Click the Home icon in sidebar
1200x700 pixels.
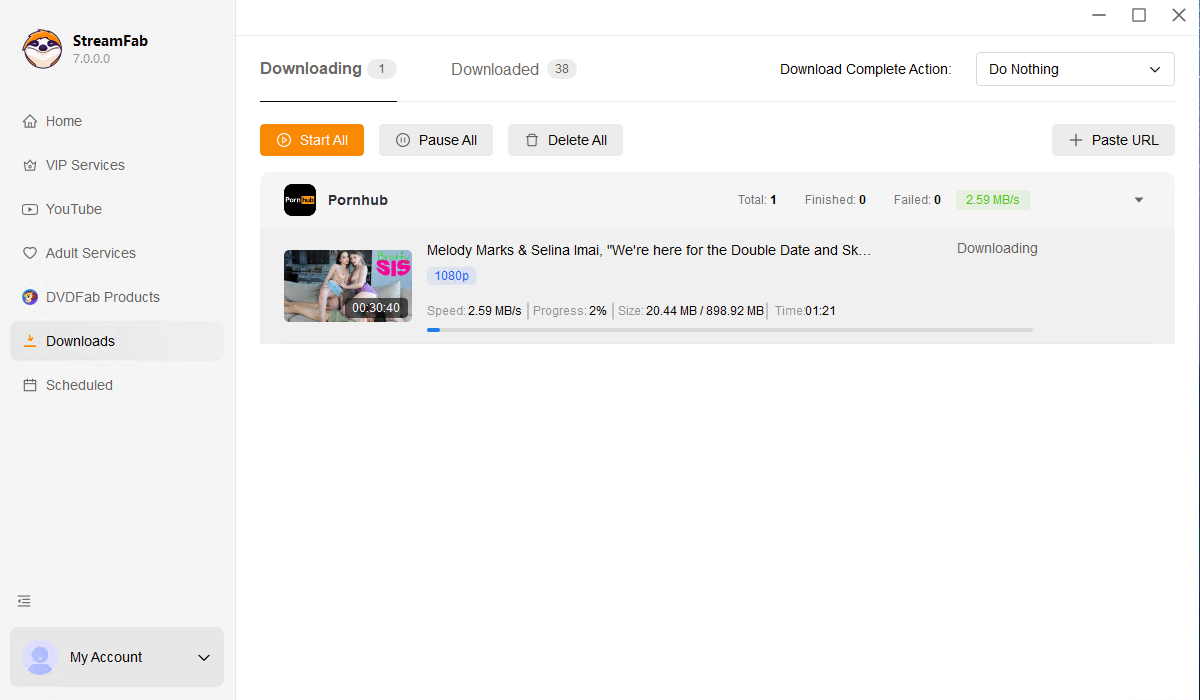point(30,121)
